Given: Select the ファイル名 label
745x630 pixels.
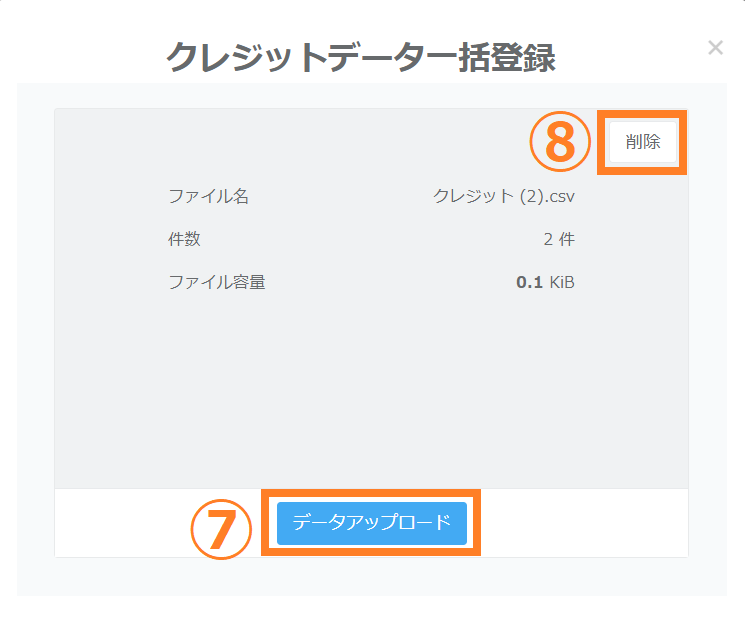Looking at the screenshot, I should coord(208,196).
